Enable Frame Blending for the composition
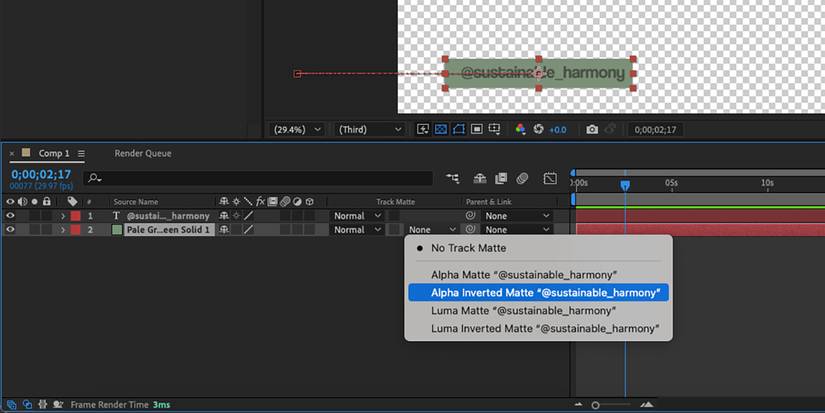The height and width of the screenshot is (413, 825). 501,178
